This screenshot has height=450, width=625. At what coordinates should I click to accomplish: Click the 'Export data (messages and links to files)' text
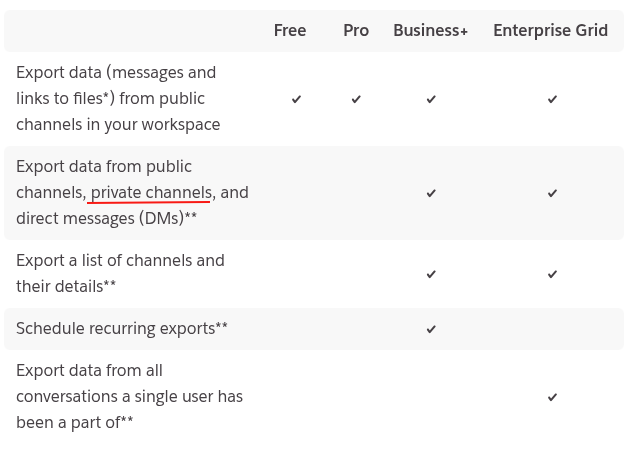(116, 72)
